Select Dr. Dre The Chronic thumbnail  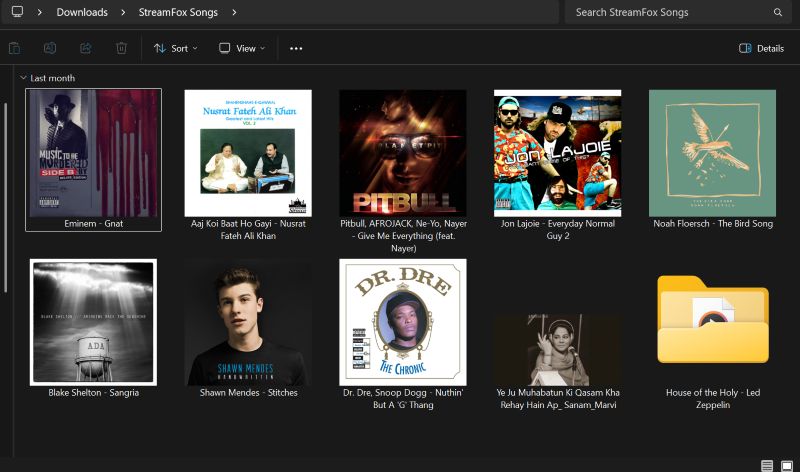coord(403,322)
